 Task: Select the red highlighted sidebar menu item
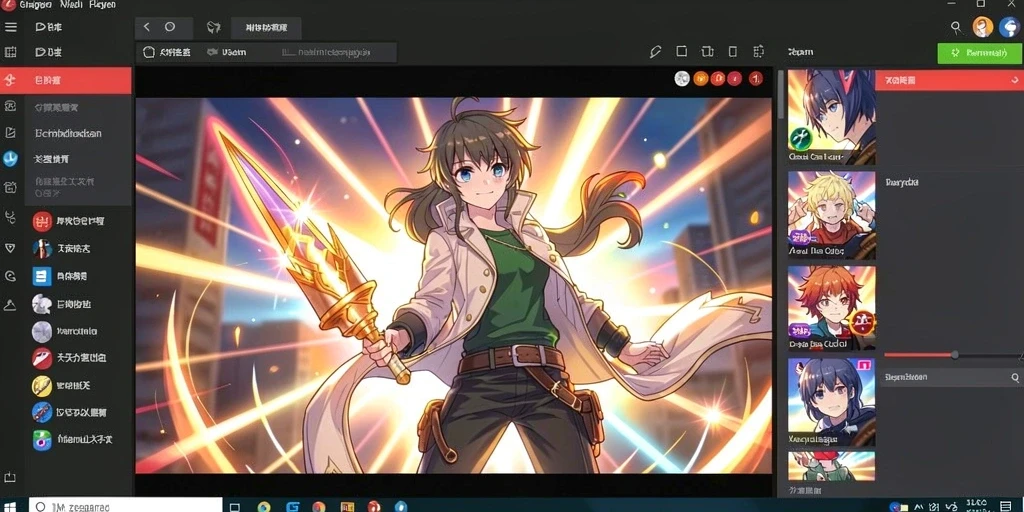(x=66, y=80)
